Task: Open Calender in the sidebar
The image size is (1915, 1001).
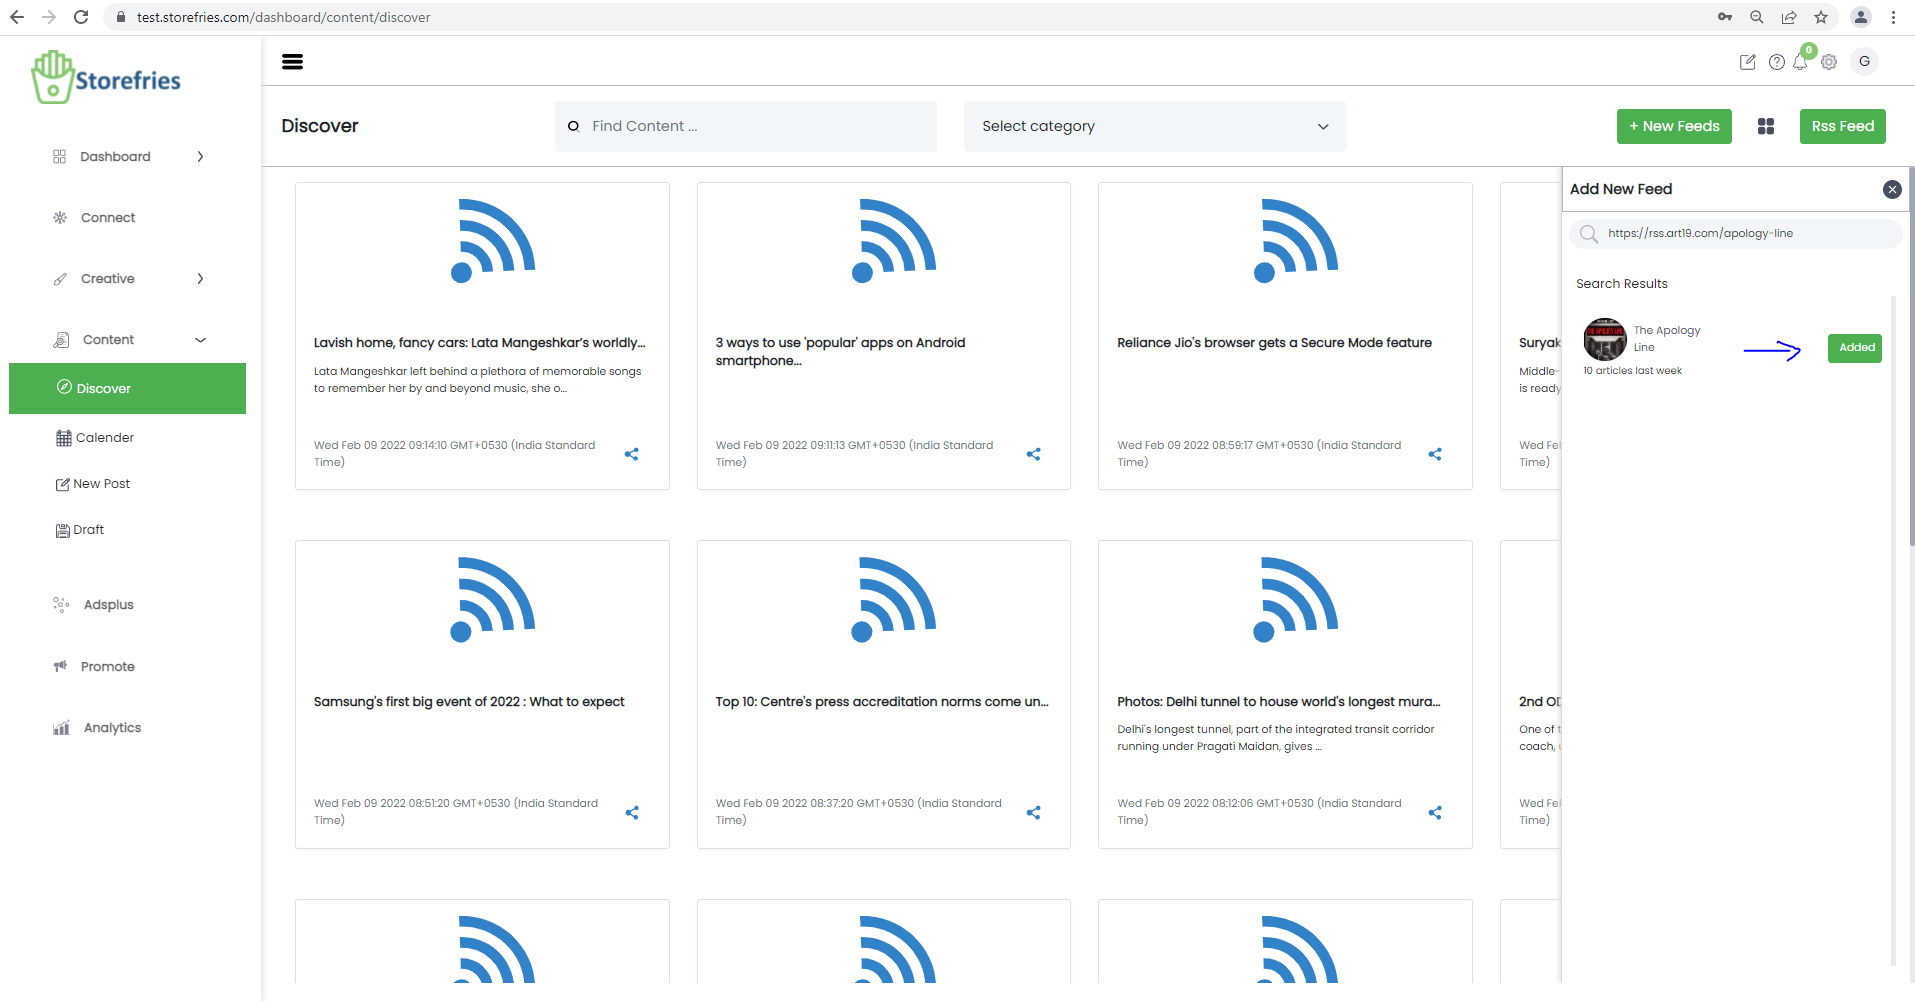Action: coord(95,438)
